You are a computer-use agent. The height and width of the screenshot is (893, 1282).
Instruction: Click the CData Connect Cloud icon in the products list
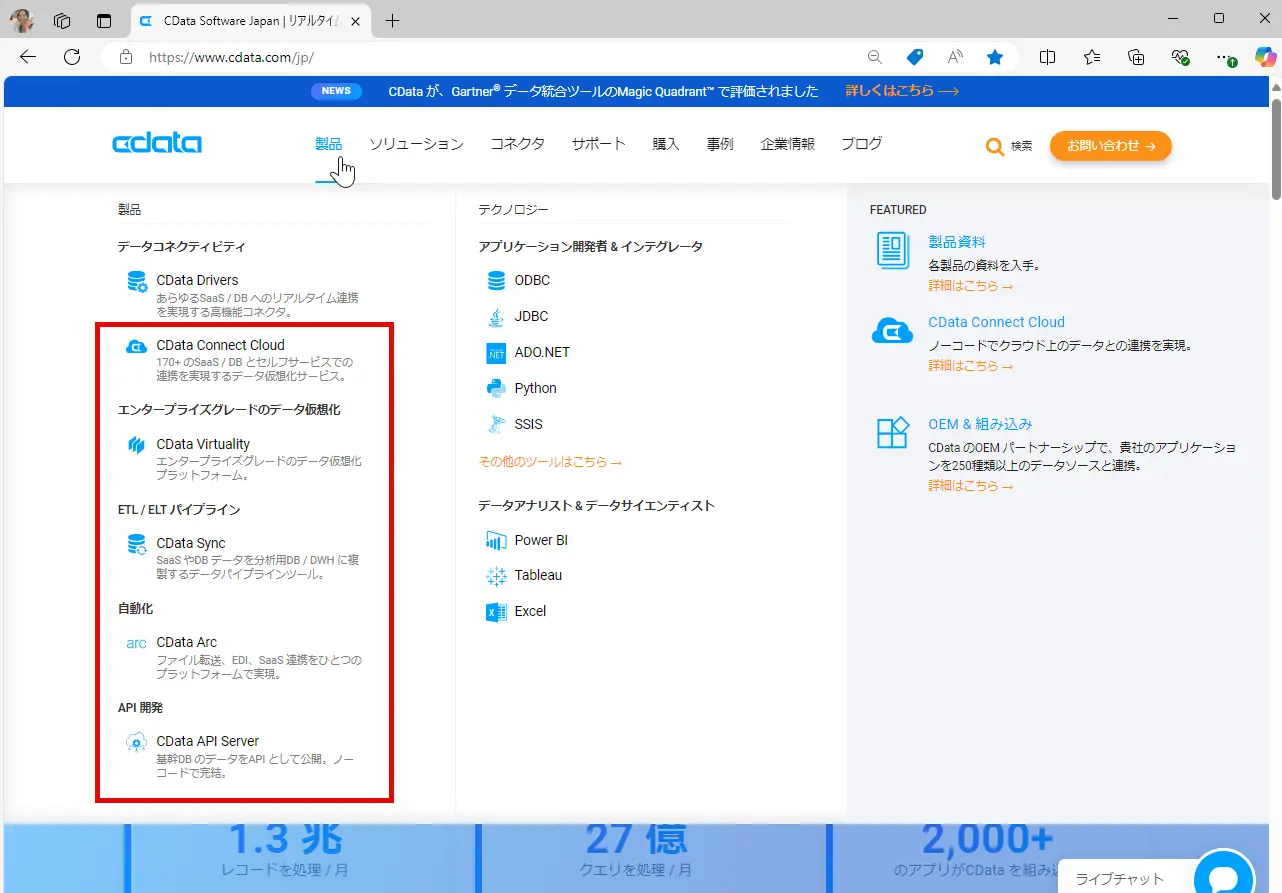pyautogui.click(x=137, y=347)
